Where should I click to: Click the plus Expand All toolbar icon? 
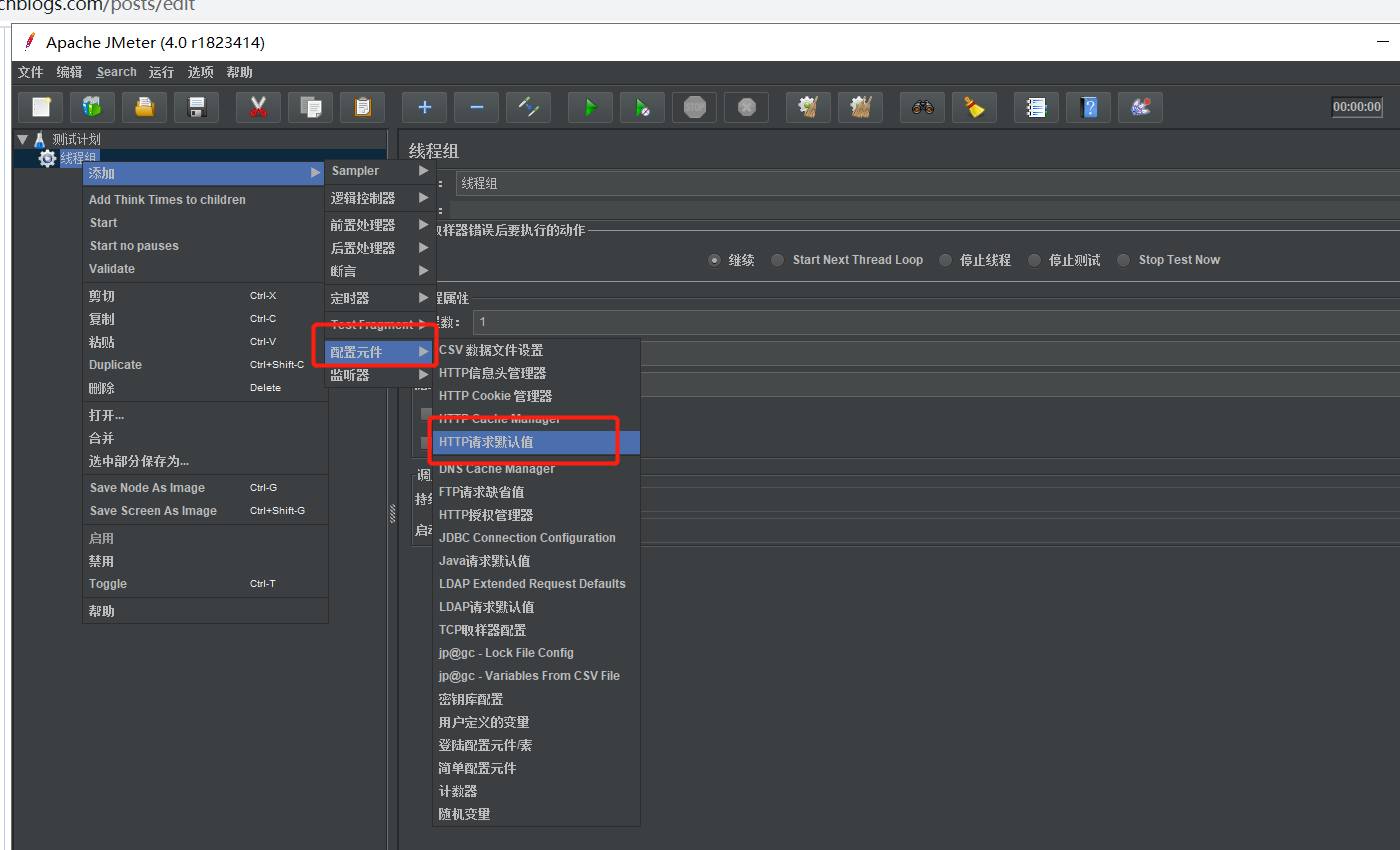(425, 107)
